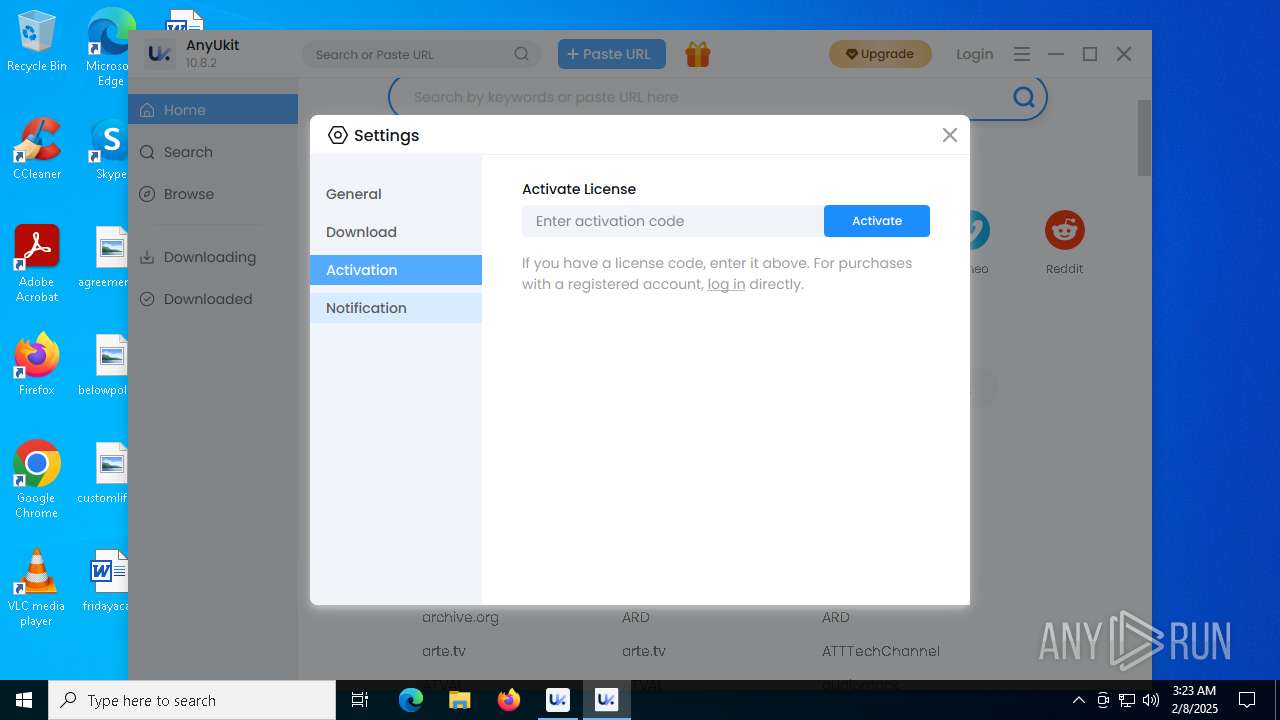This screenshot has width=1280, height=720.
Task: Open Google Chrome desktop icon
Action: coord(37,480)
